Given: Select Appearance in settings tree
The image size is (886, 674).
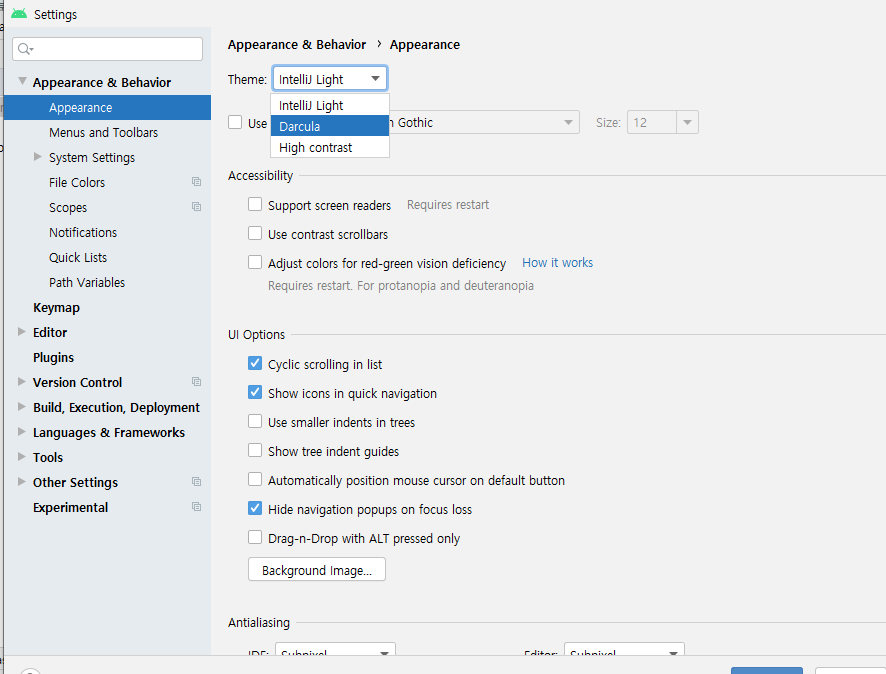Looking at the screenshot, I should 107,107.
